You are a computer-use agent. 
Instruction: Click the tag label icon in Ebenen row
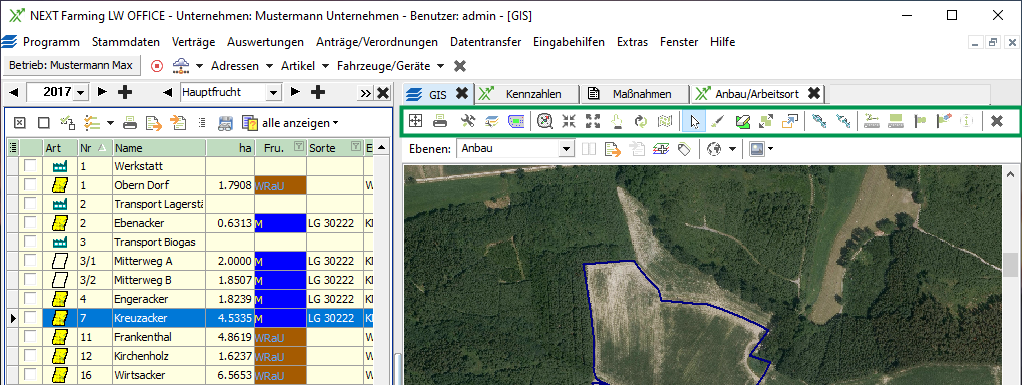(684, 149)
